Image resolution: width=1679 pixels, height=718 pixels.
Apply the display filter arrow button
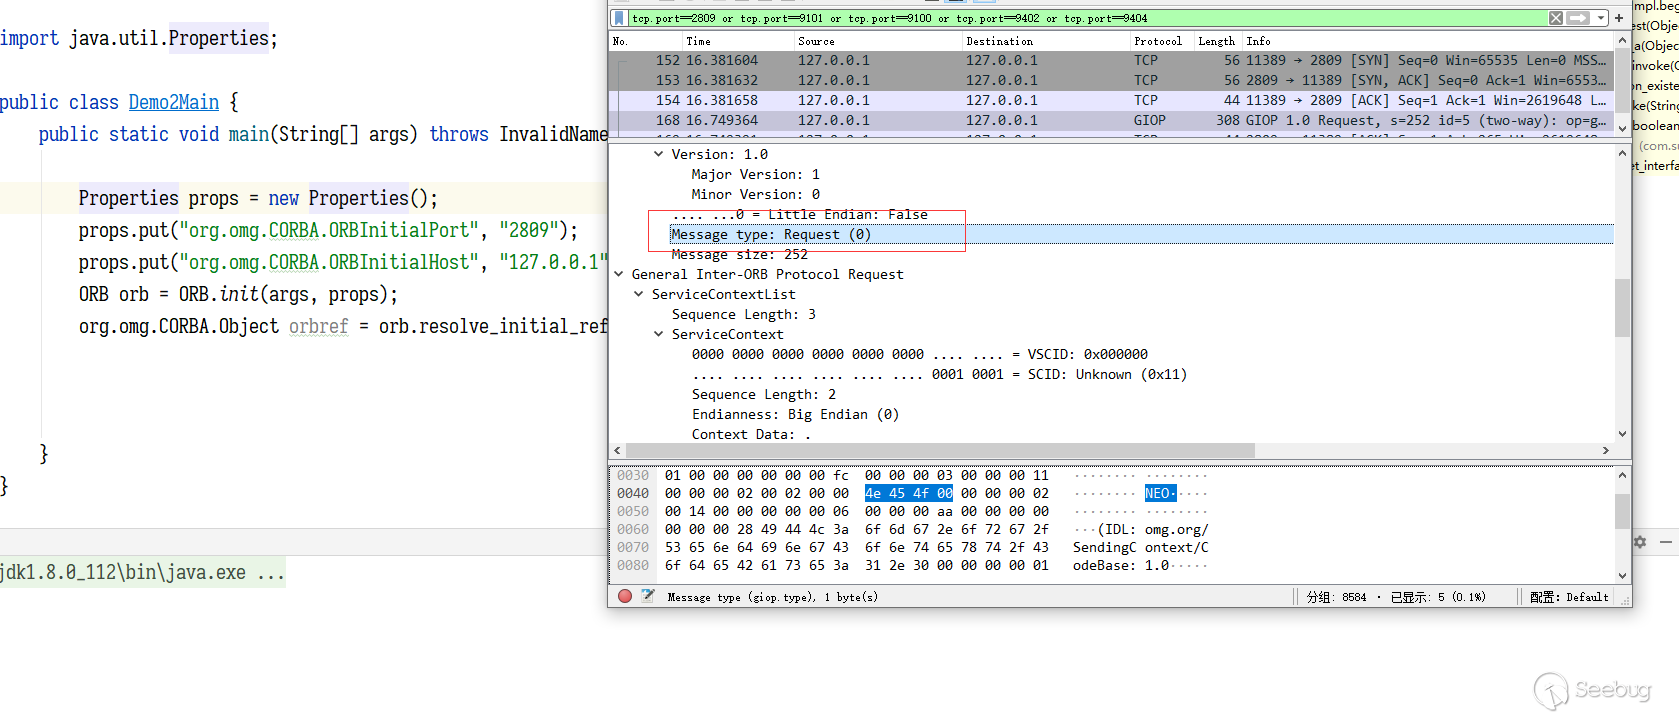pos(1577,18)
